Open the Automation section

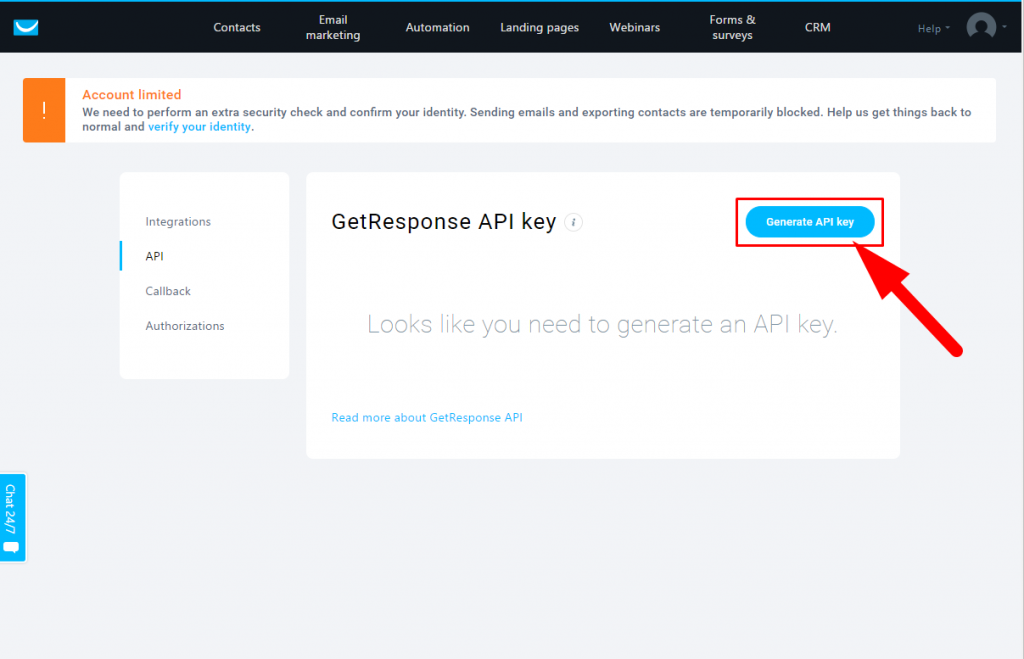438,27
